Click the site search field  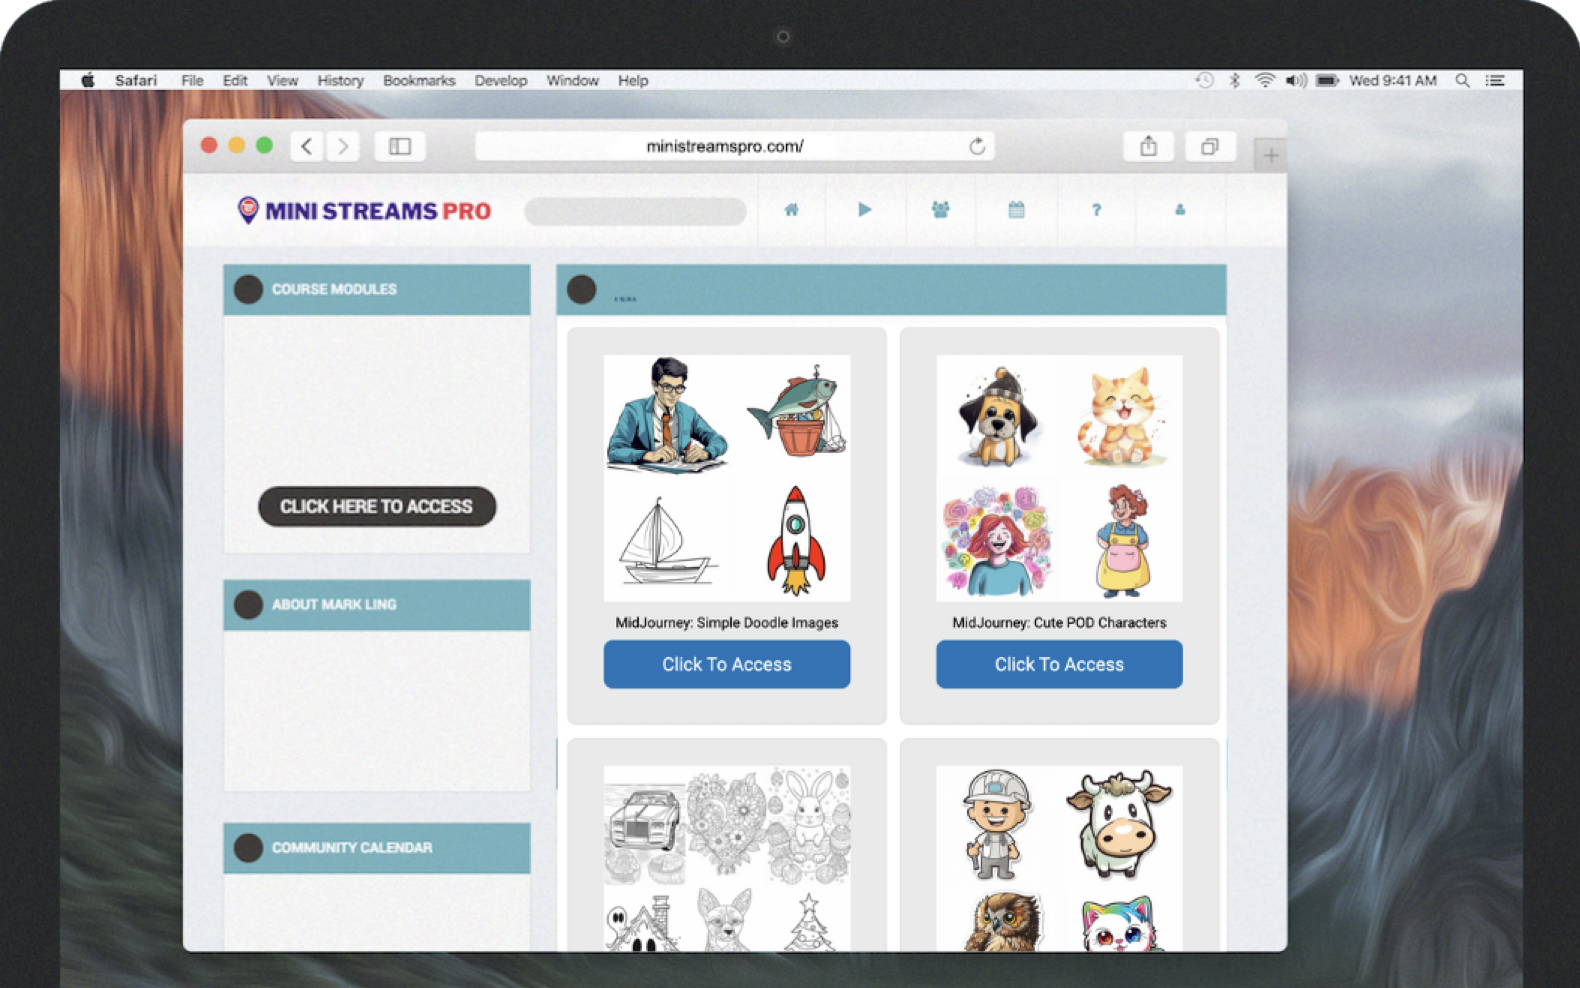pos(635,211)
